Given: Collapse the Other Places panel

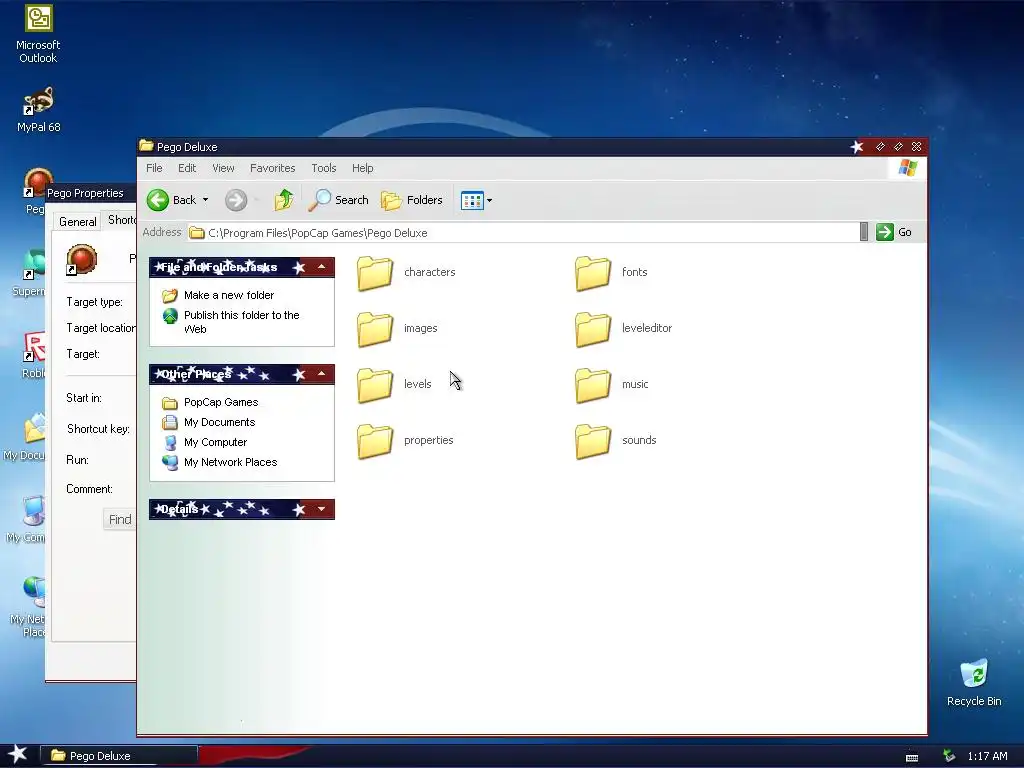Looking at the screenshot, I should pos(321,374).
